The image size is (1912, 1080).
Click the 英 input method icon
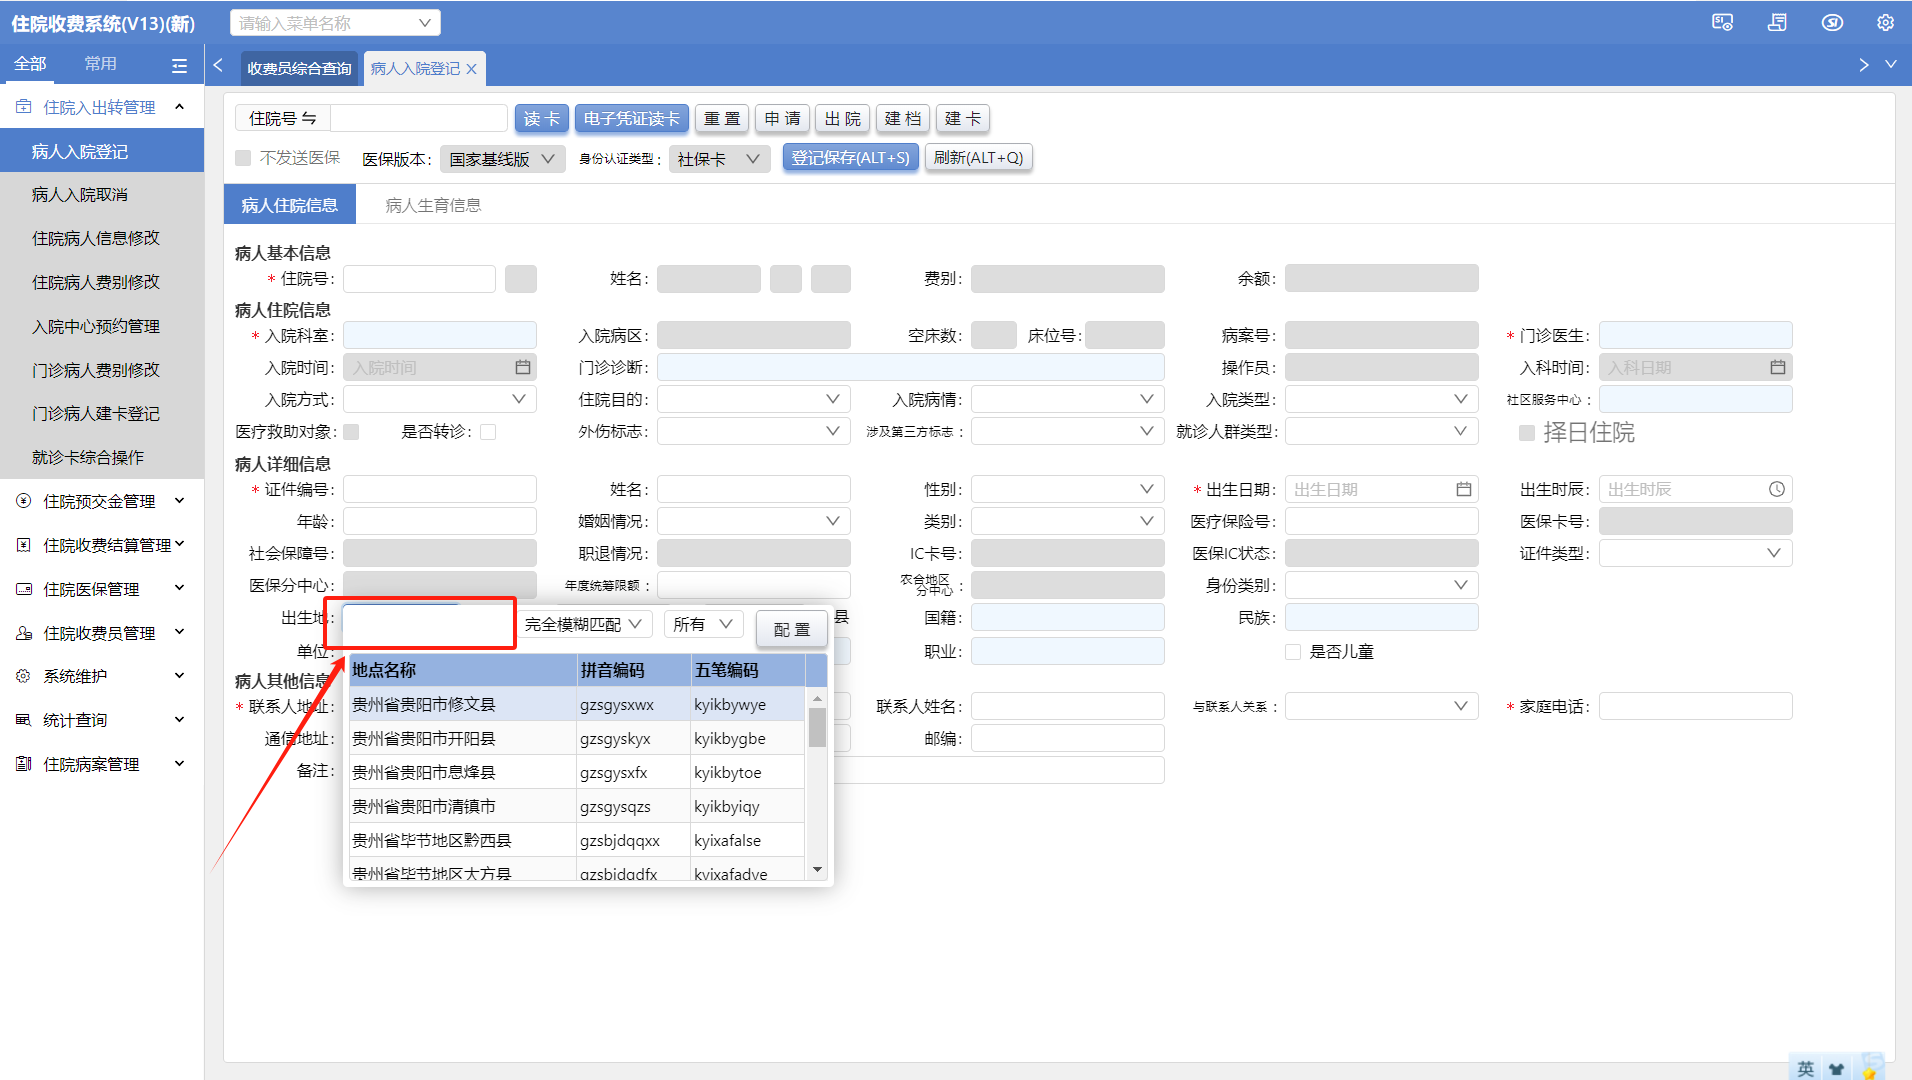point(1805,1068)
